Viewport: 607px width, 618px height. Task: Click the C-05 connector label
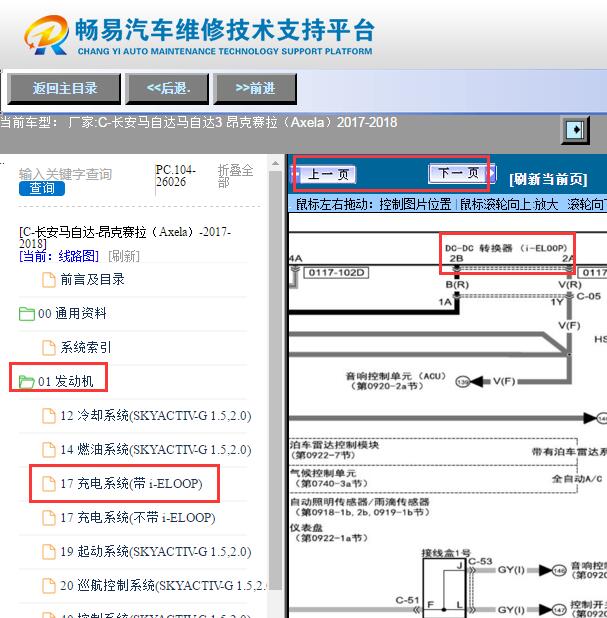588,296
